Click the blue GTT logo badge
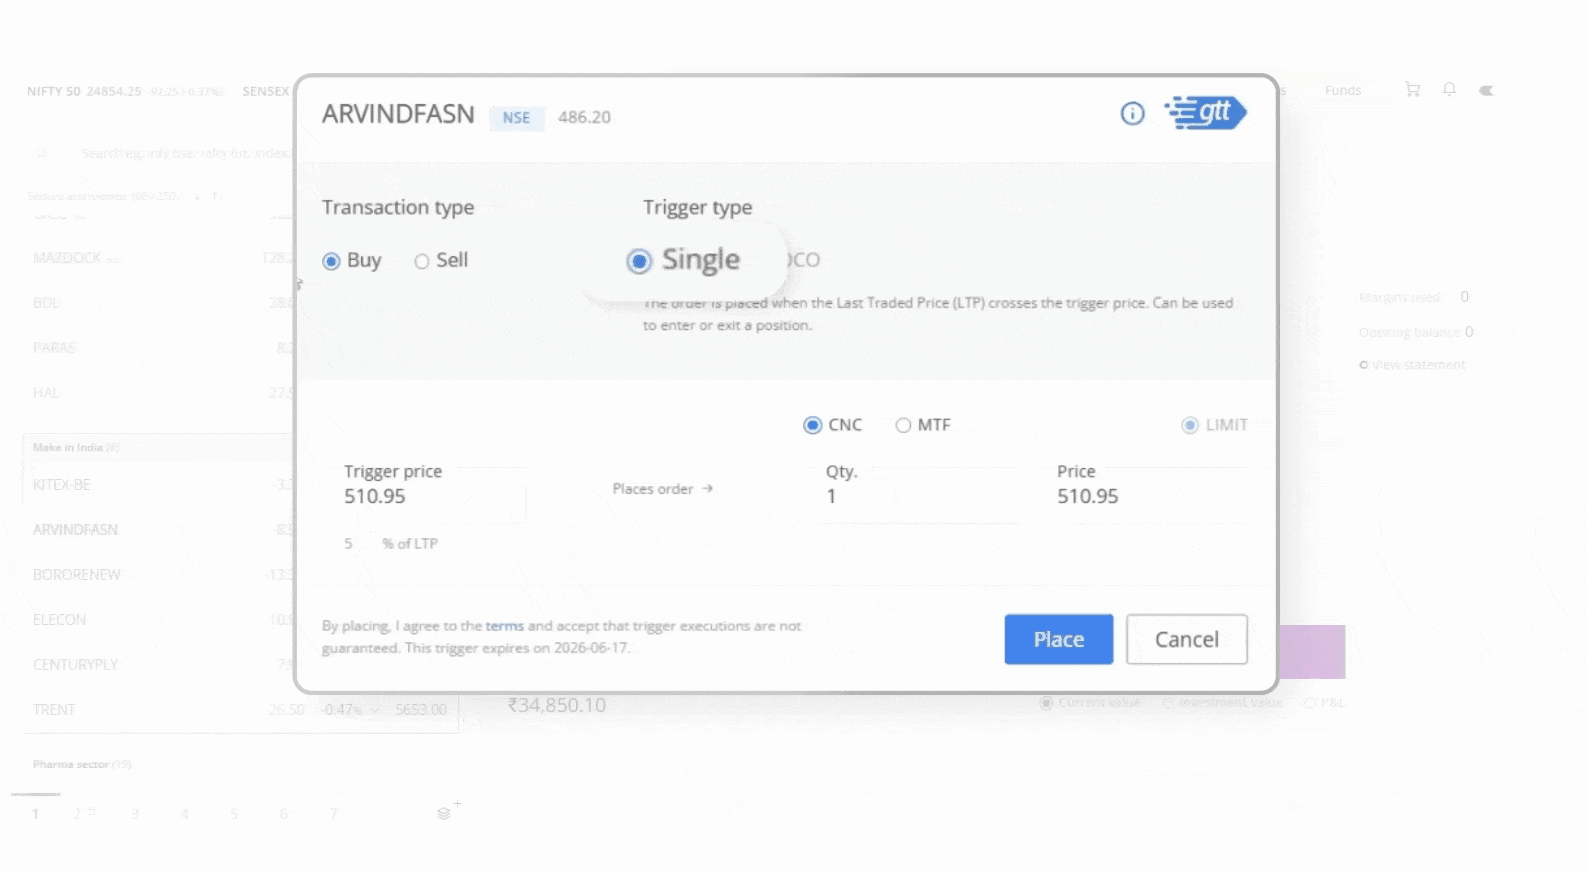The height and width of the screenshot is (871, 1587). (1206, 113)
